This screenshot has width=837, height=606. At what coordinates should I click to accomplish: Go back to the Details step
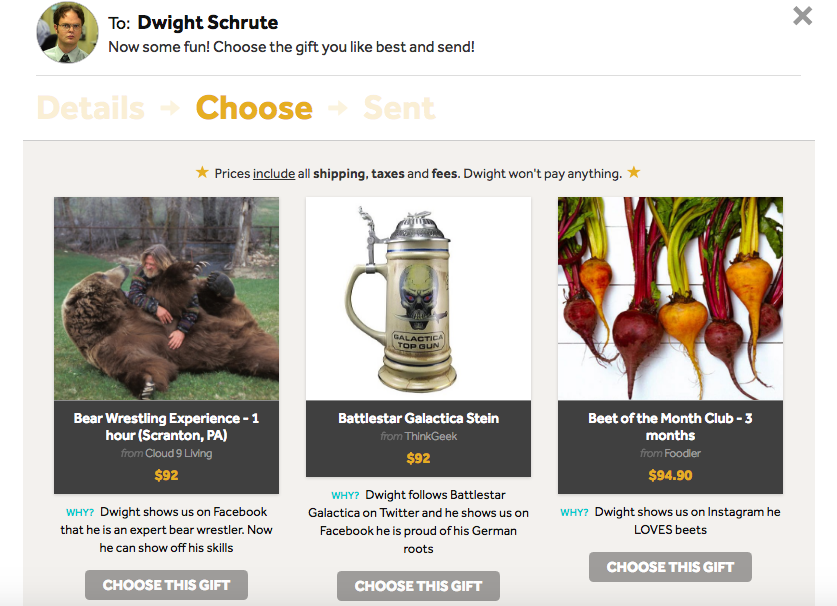point(90,108)
